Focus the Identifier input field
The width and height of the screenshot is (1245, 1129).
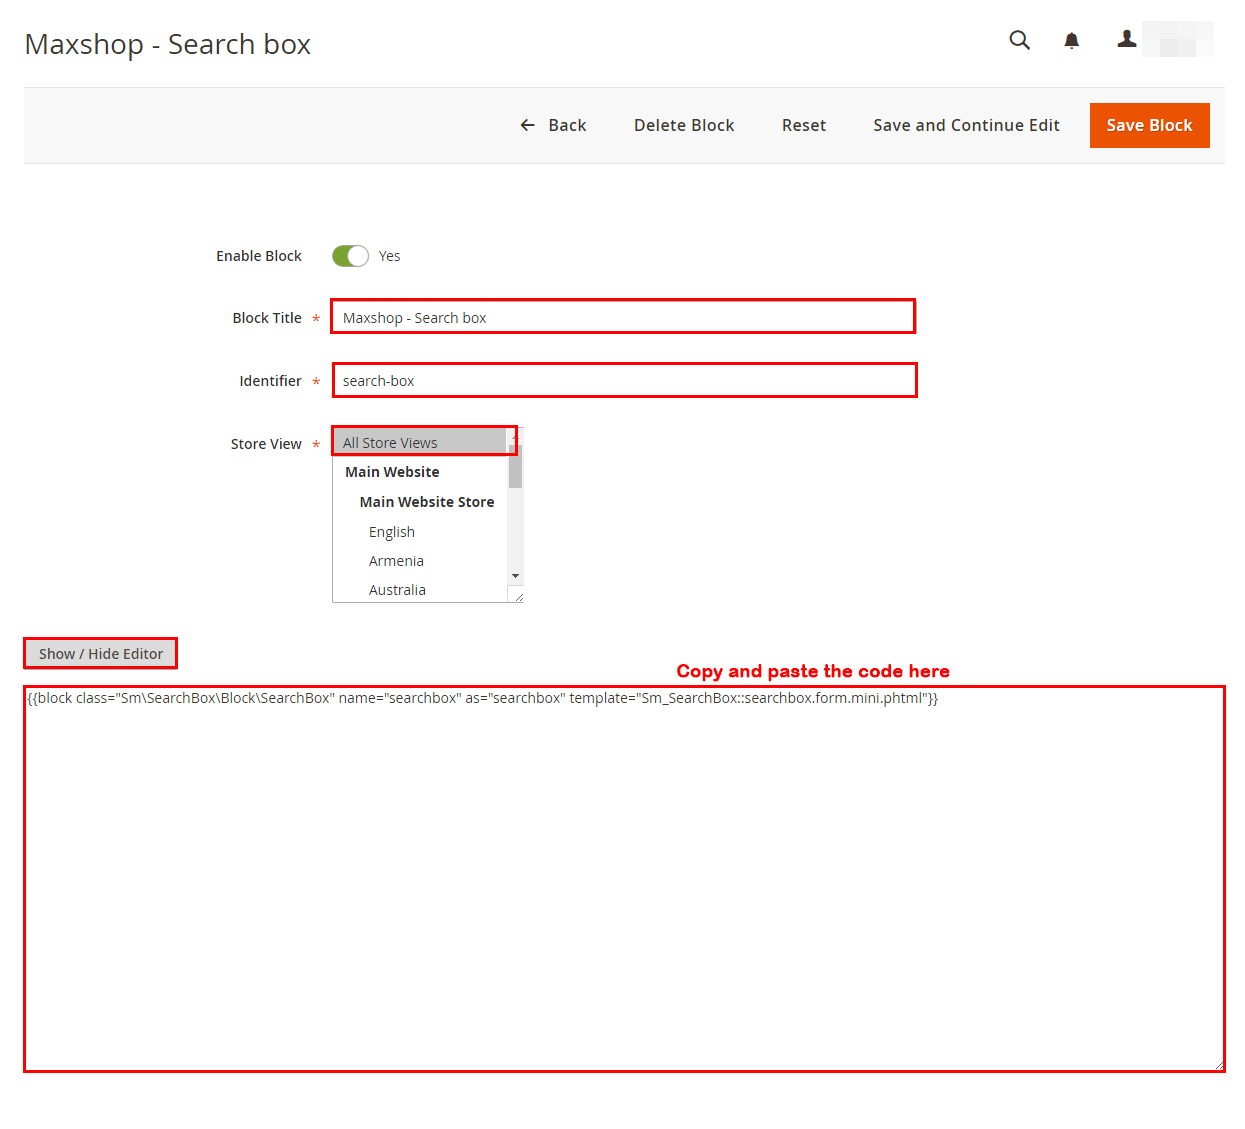[x=624, y=380]
